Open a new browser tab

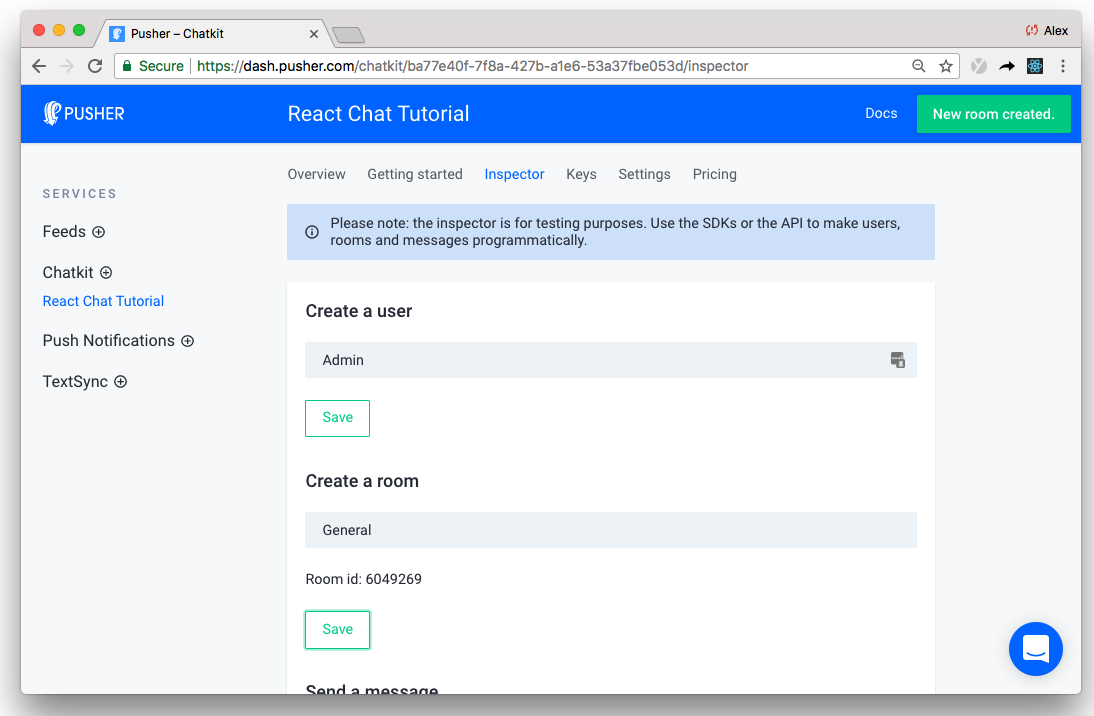[348, 35]
